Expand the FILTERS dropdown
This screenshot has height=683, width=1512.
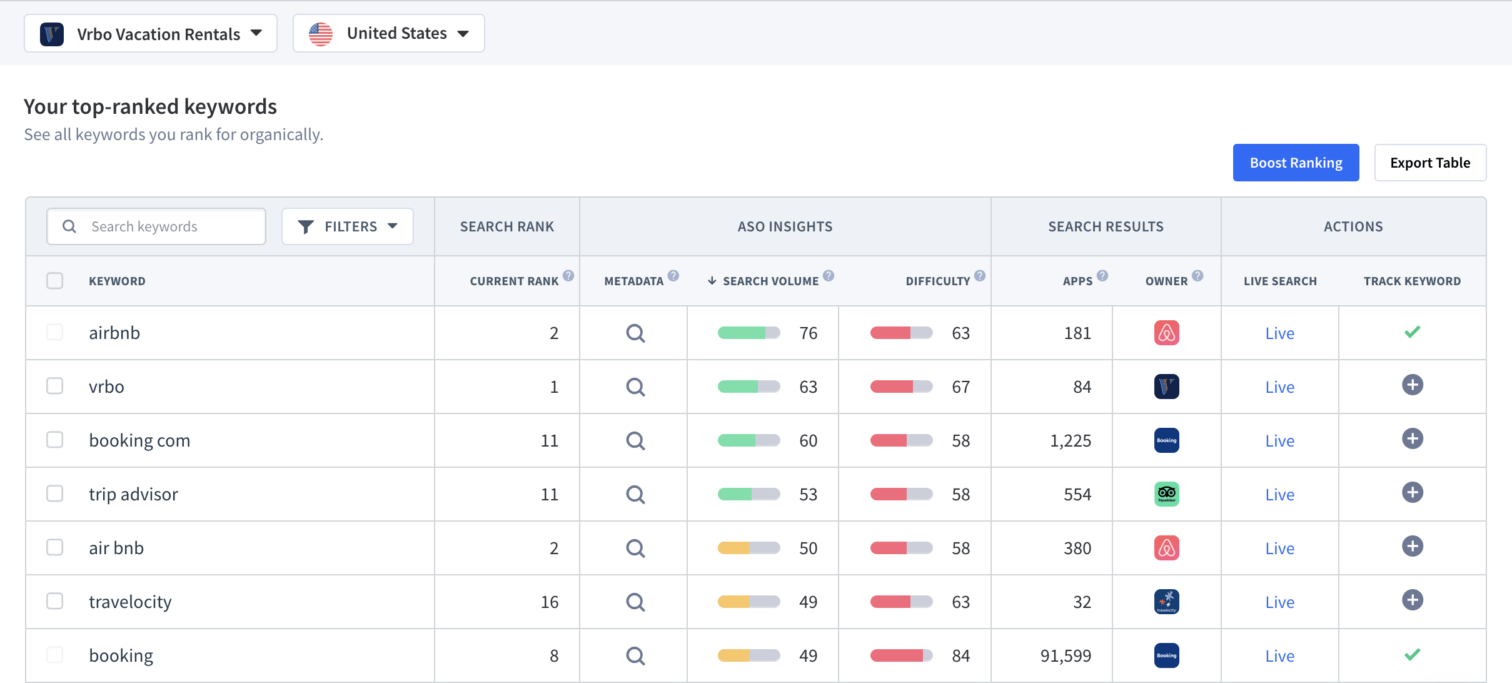pos(347,226)
